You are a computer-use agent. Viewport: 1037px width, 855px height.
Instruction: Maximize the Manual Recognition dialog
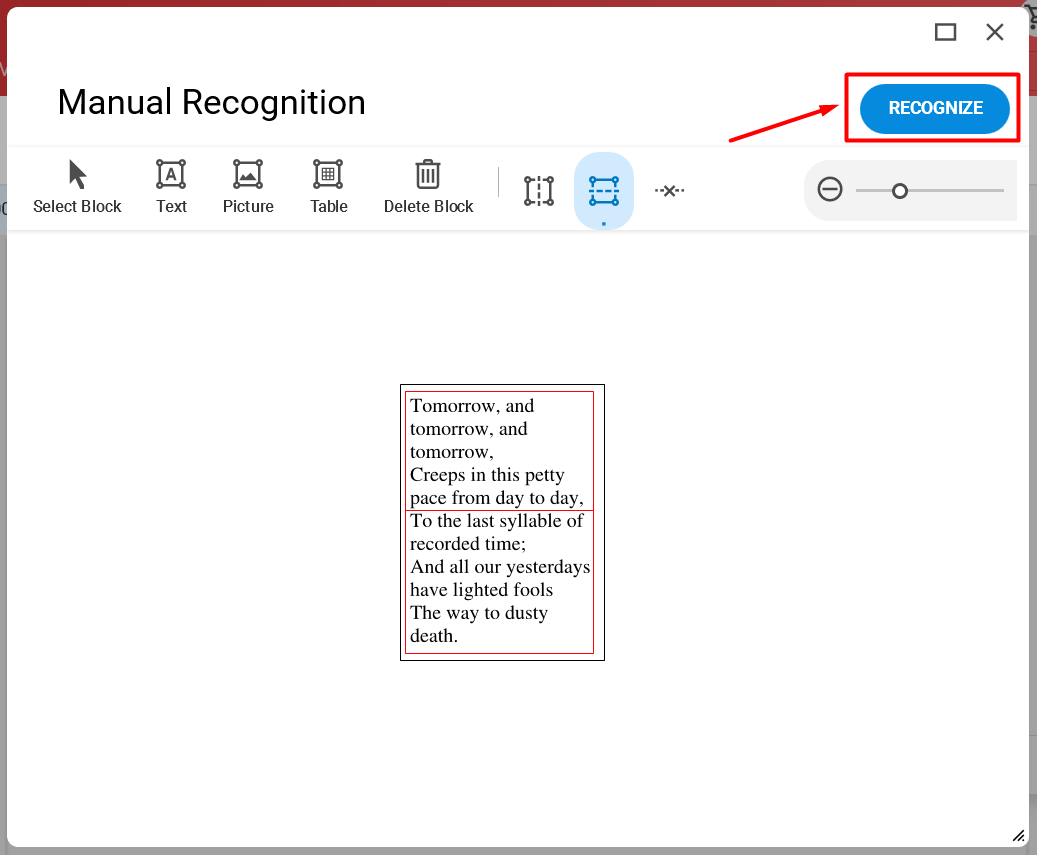click(945, 32)
